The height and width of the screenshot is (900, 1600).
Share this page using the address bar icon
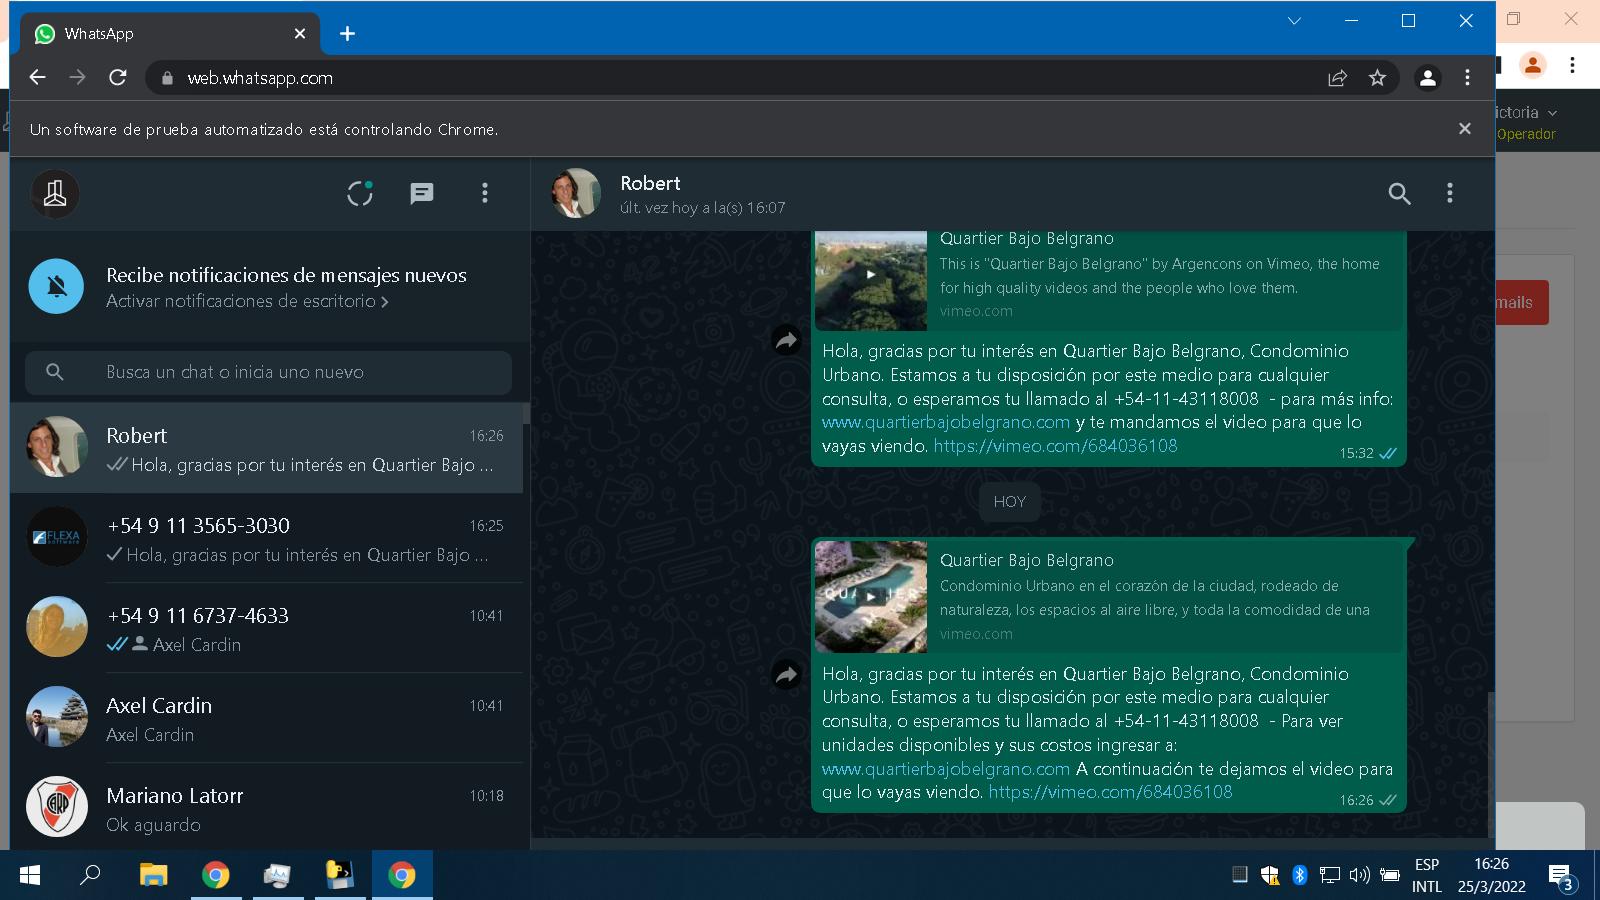[1337, 78]
